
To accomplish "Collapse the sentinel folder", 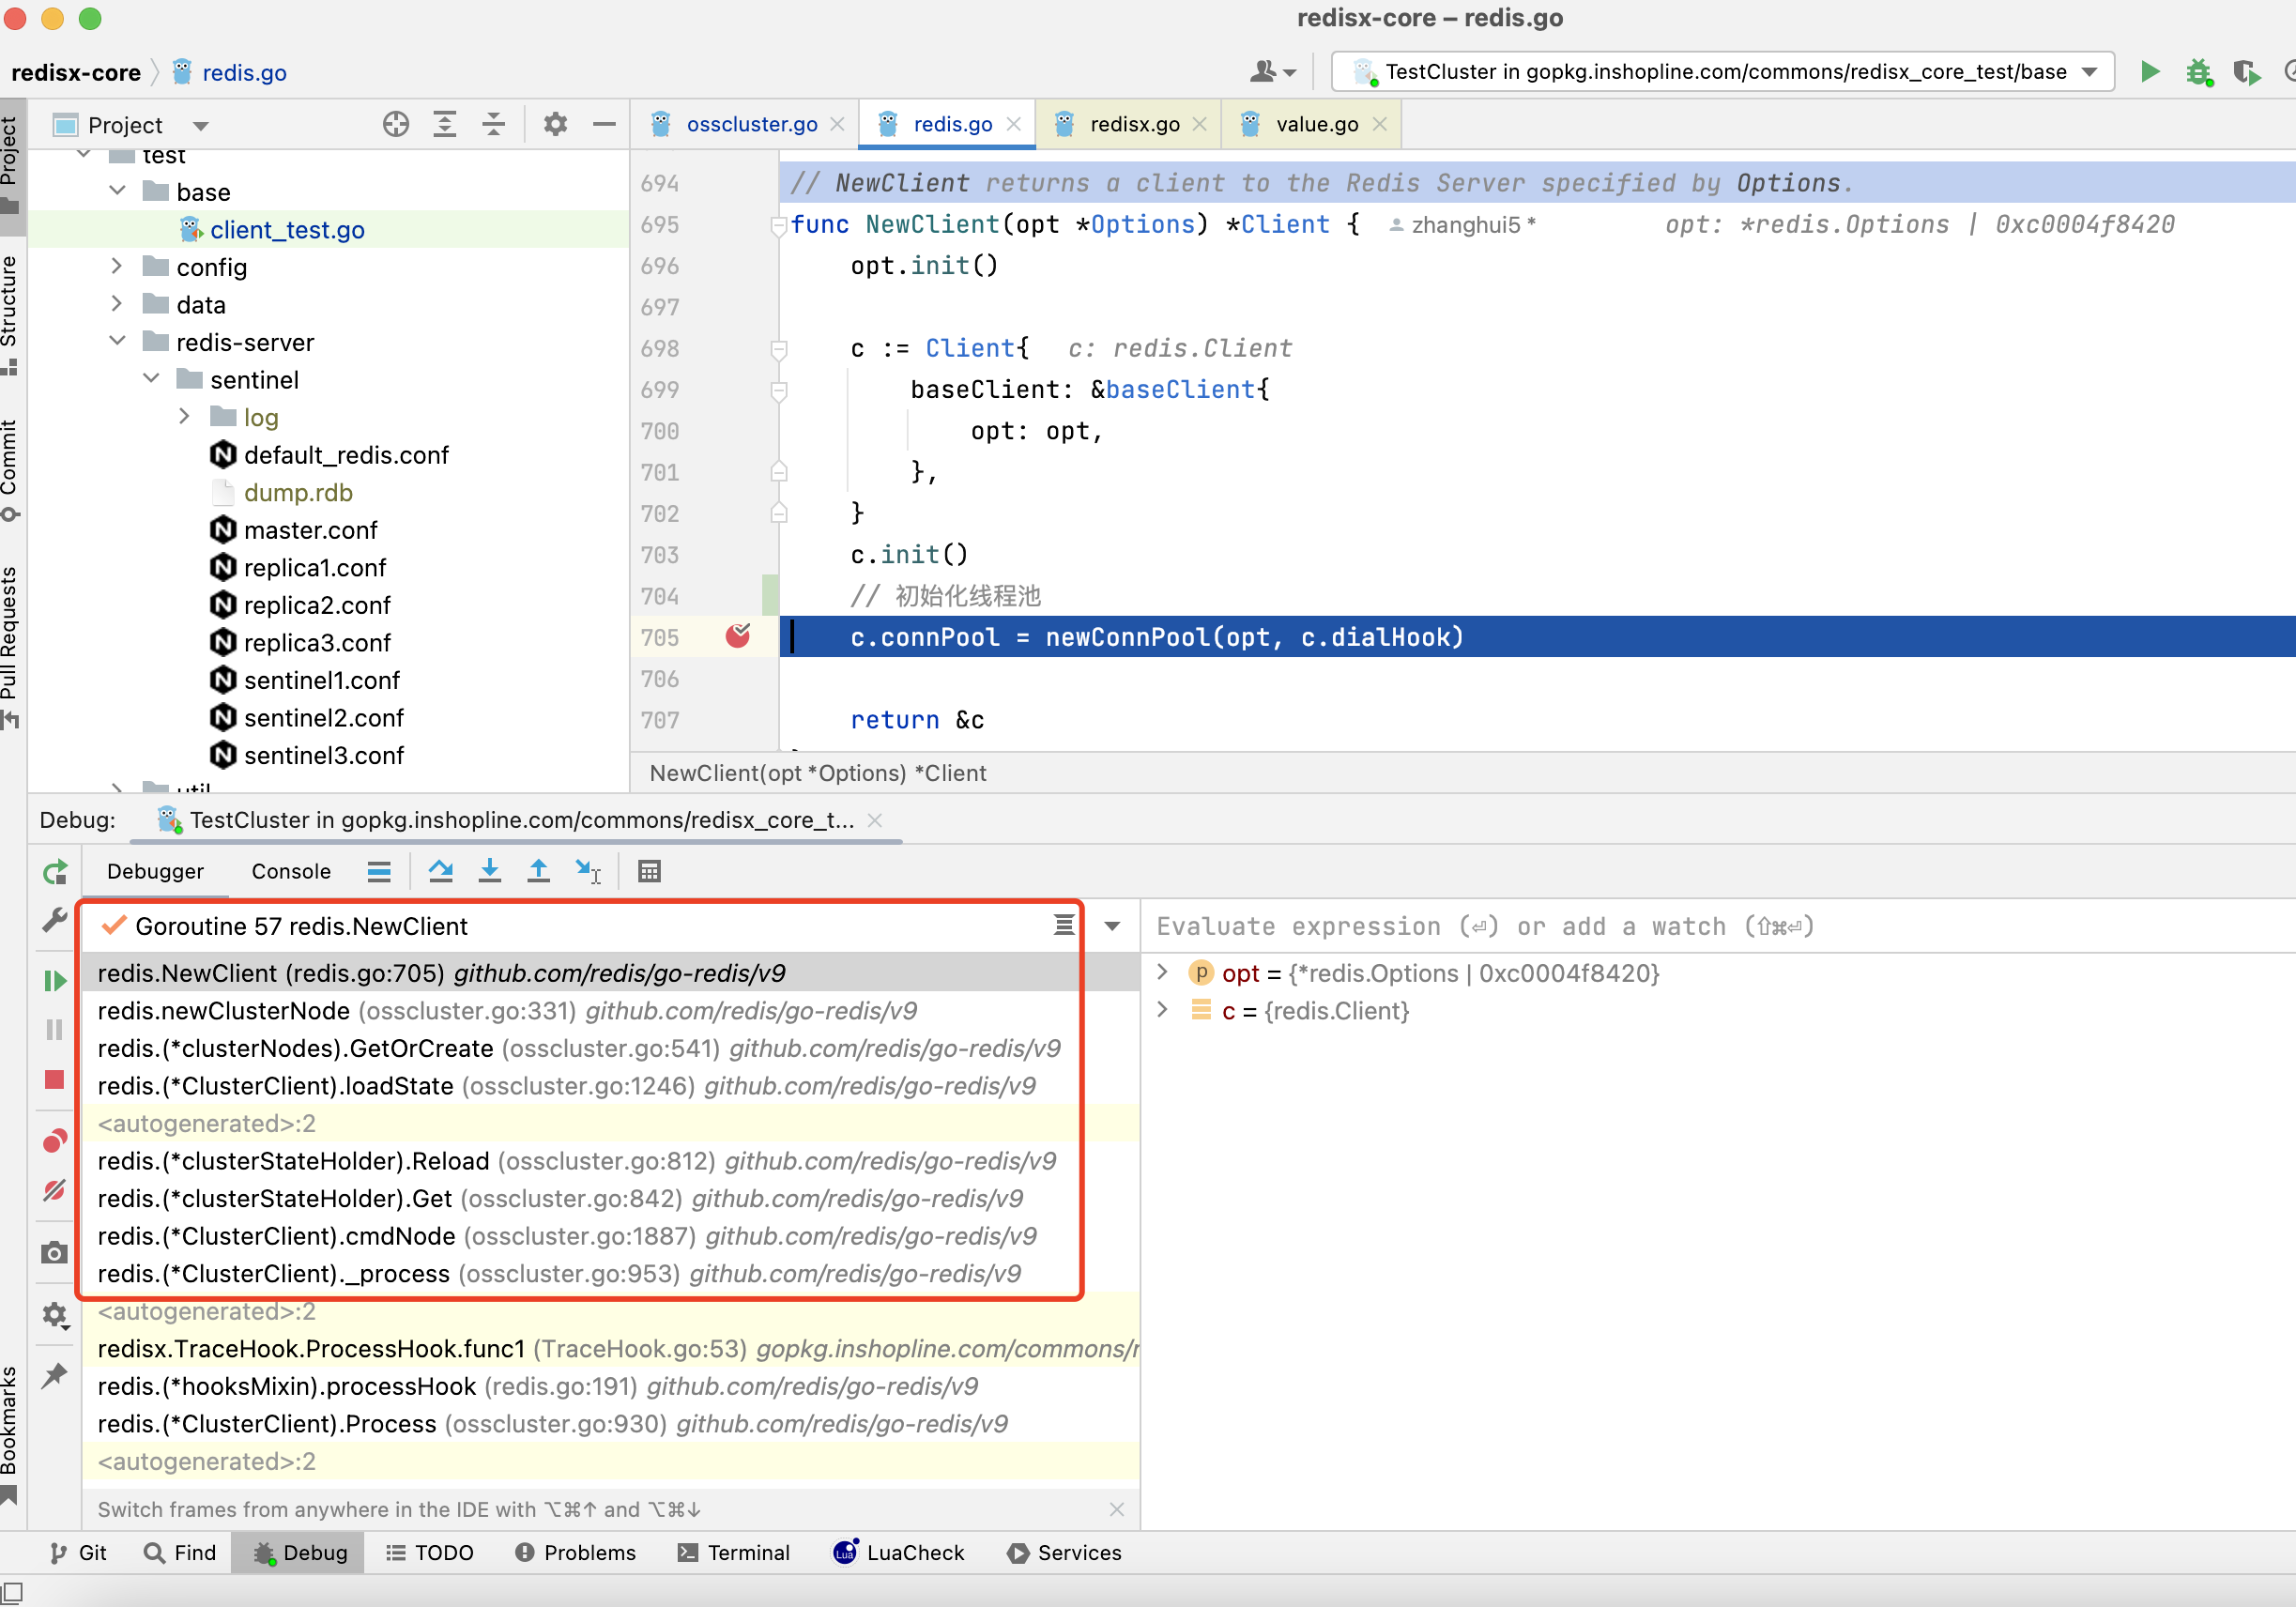I will point(151,378).
